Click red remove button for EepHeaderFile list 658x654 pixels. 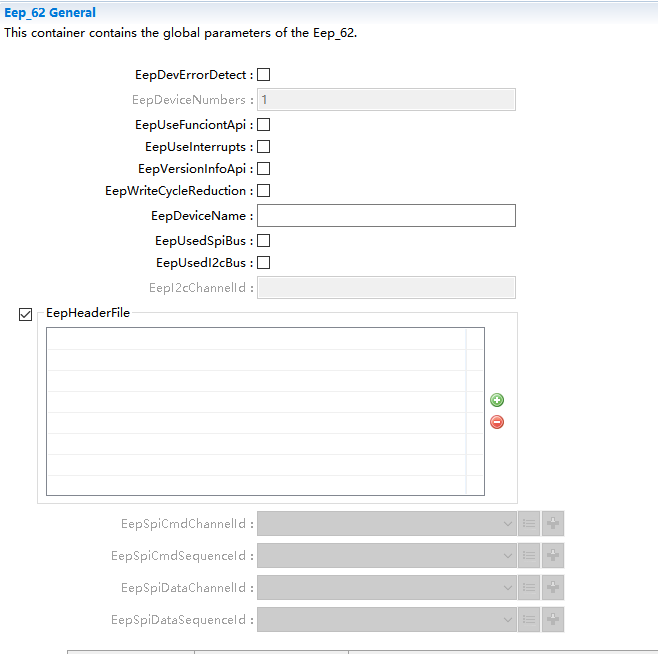tap(497, 422)
